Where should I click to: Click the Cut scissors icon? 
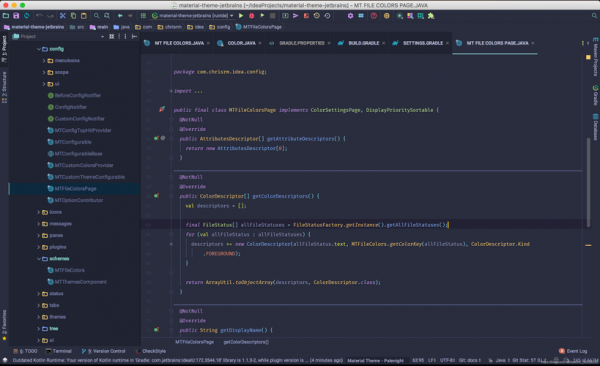[63, 16]
